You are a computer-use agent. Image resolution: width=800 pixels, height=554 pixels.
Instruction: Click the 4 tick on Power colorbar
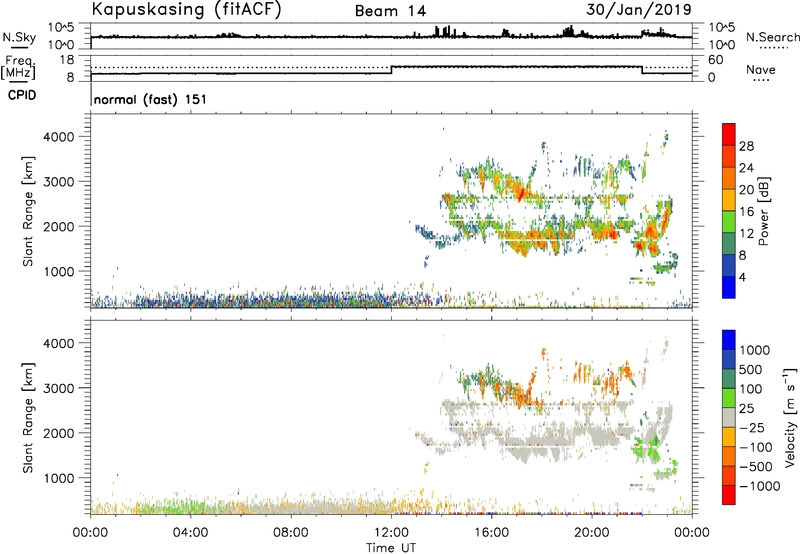coord(743,277)
